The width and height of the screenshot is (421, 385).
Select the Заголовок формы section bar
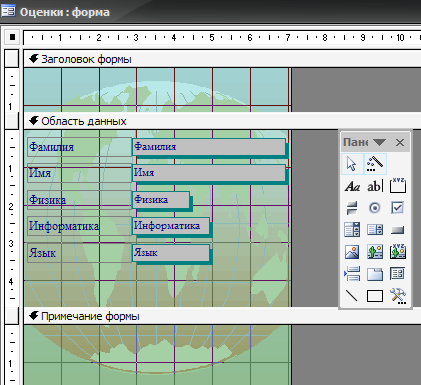[222, 59]
